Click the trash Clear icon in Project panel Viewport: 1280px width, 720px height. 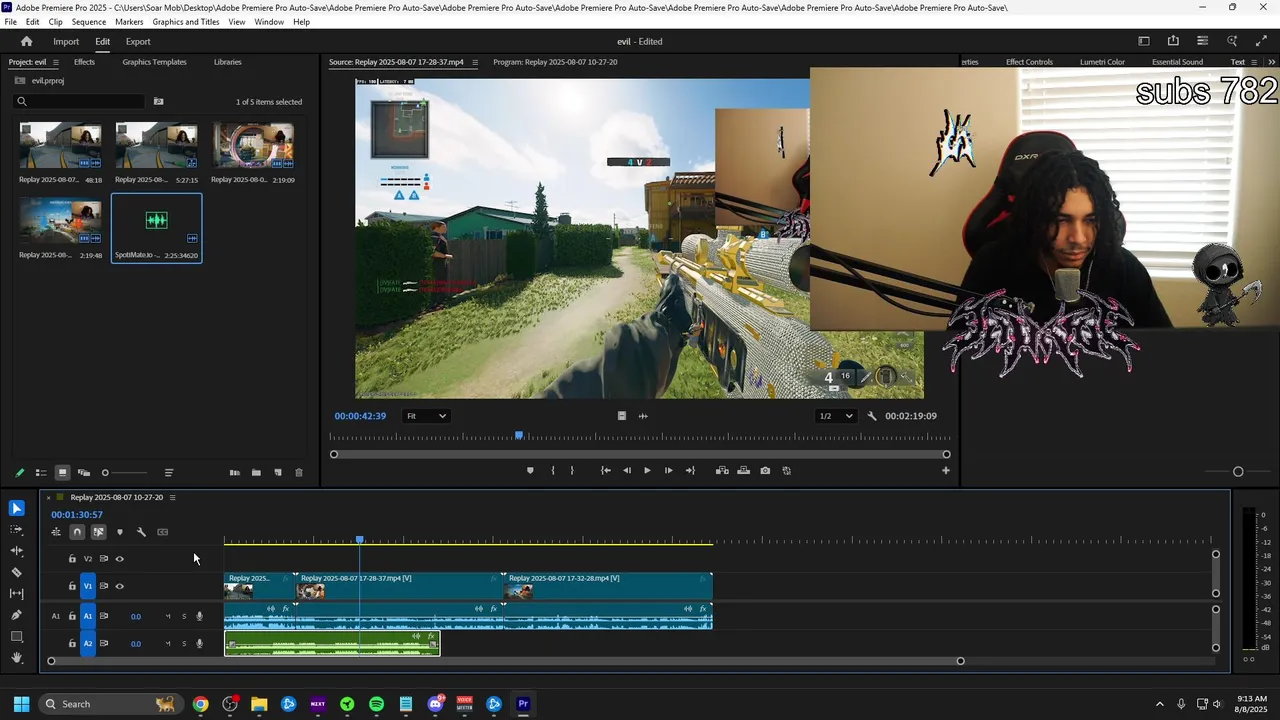tap(298, 473)
